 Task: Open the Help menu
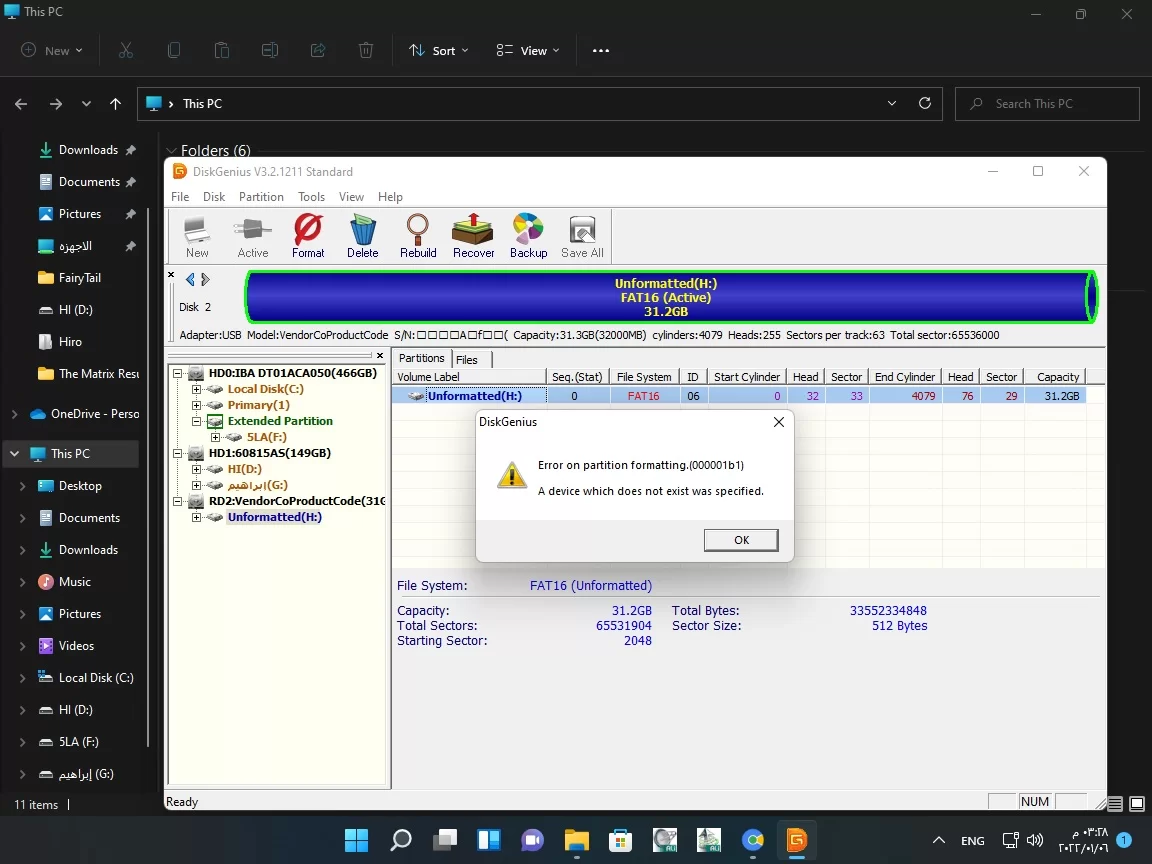click(x=390, y=197)
